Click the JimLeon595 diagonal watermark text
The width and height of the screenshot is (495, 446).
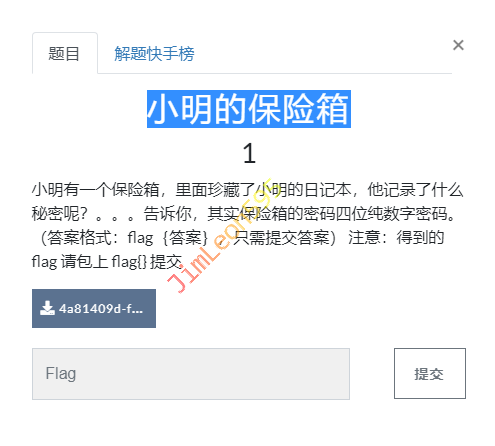point(220,235)
